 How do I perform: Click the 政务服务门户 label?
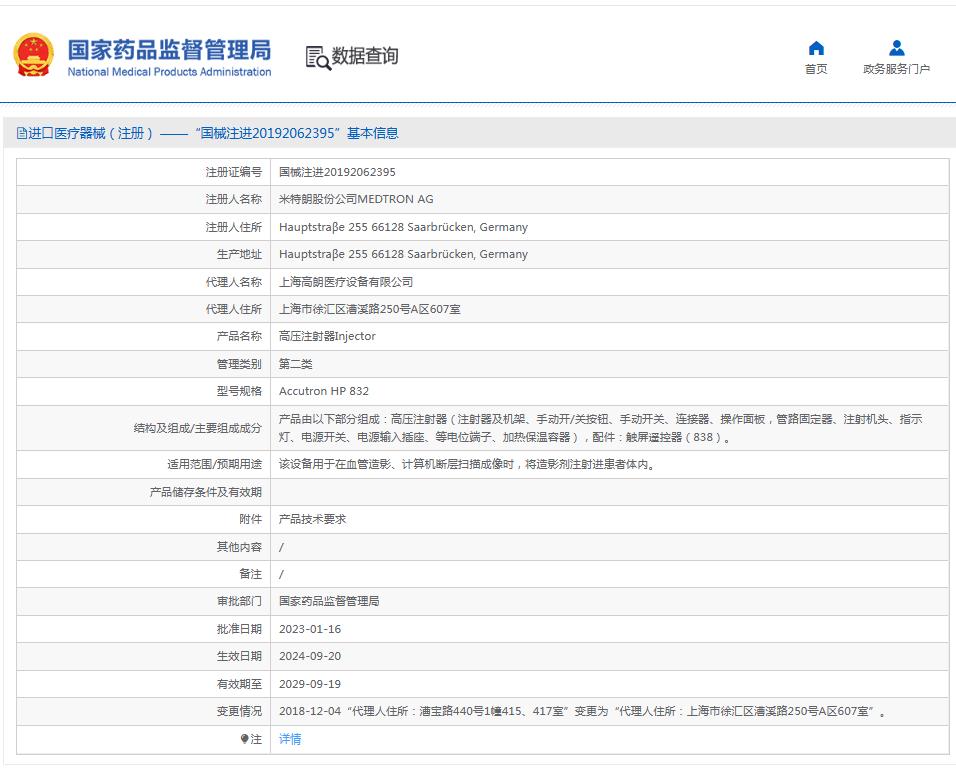pos(896,69)
